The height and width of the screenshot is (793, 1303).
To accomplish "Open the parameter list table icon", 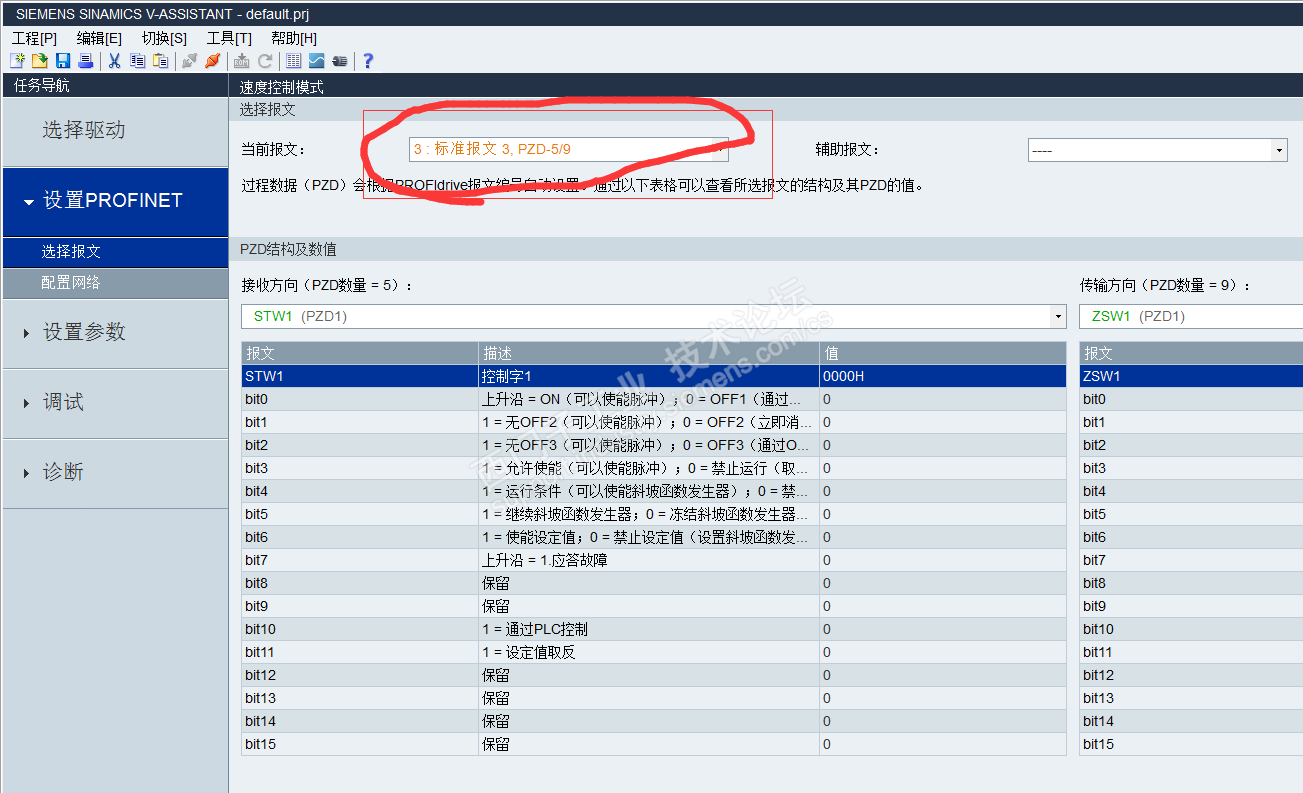I will coord(294,61).
